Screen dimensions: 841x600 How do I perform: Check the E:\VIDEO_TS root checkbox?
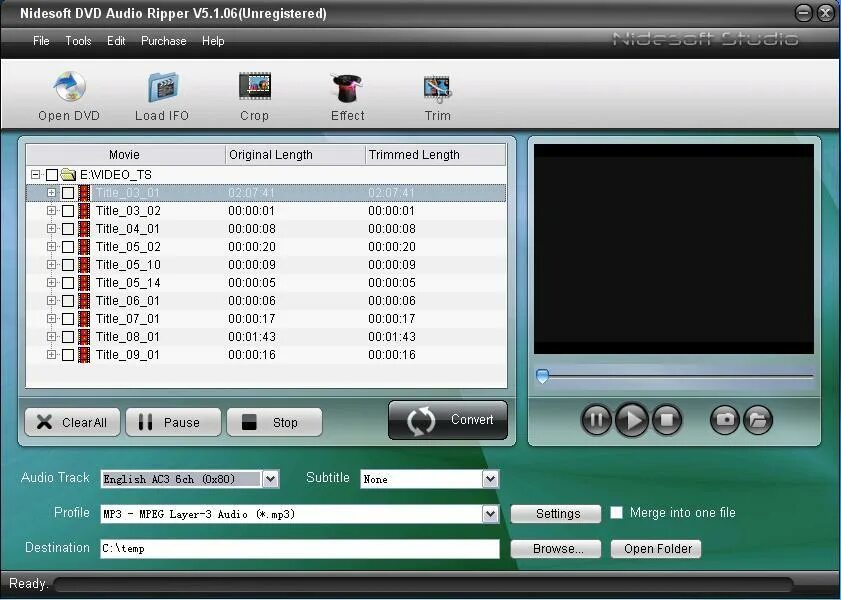52,175
